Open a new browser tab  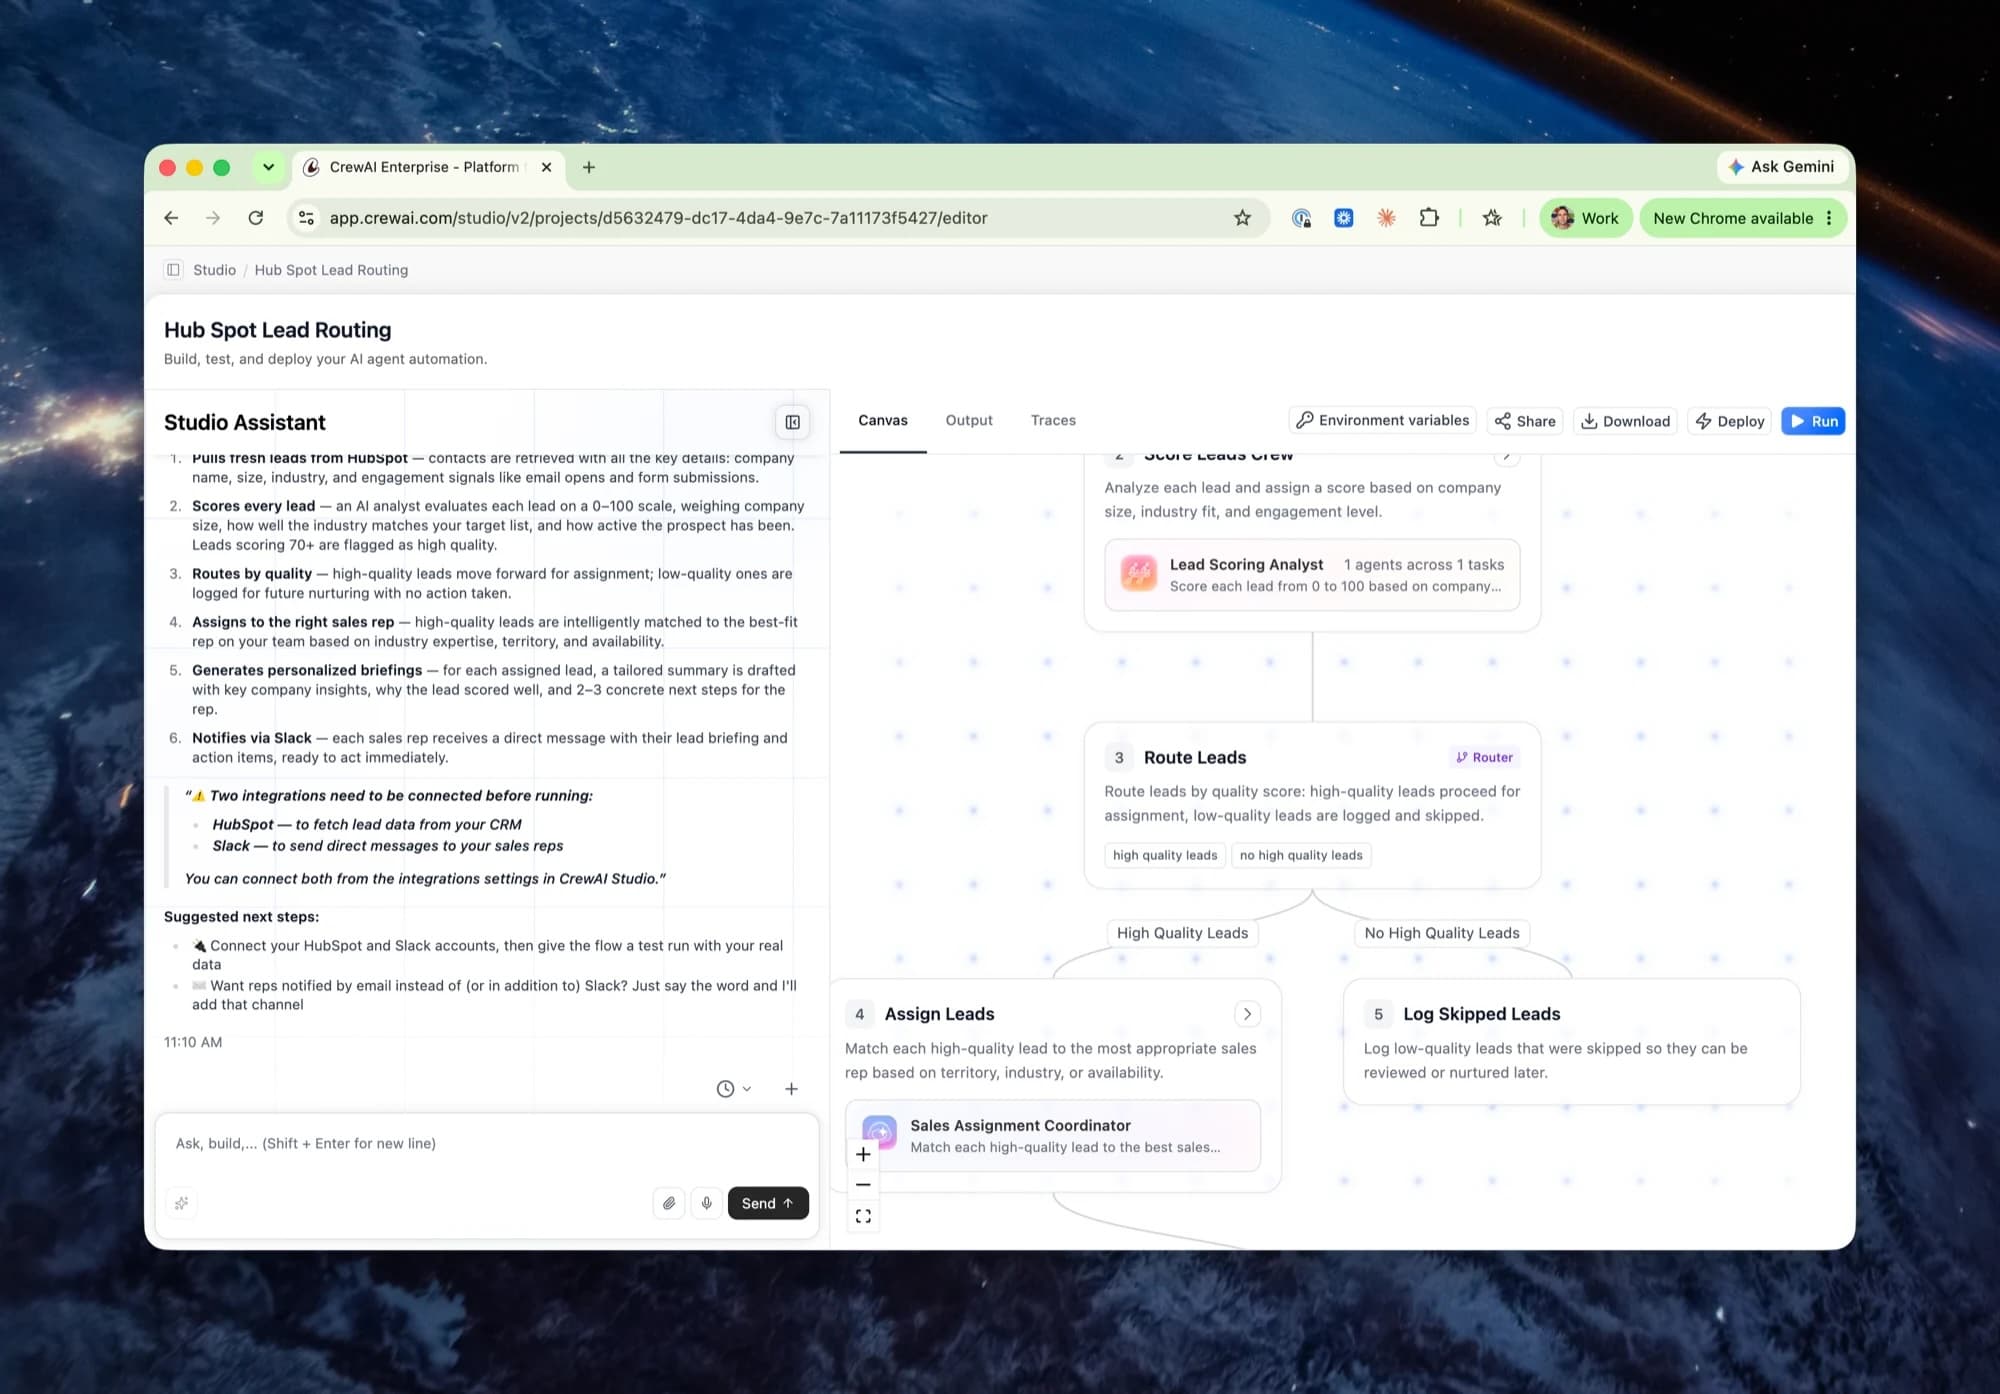[x=589, y=167]
